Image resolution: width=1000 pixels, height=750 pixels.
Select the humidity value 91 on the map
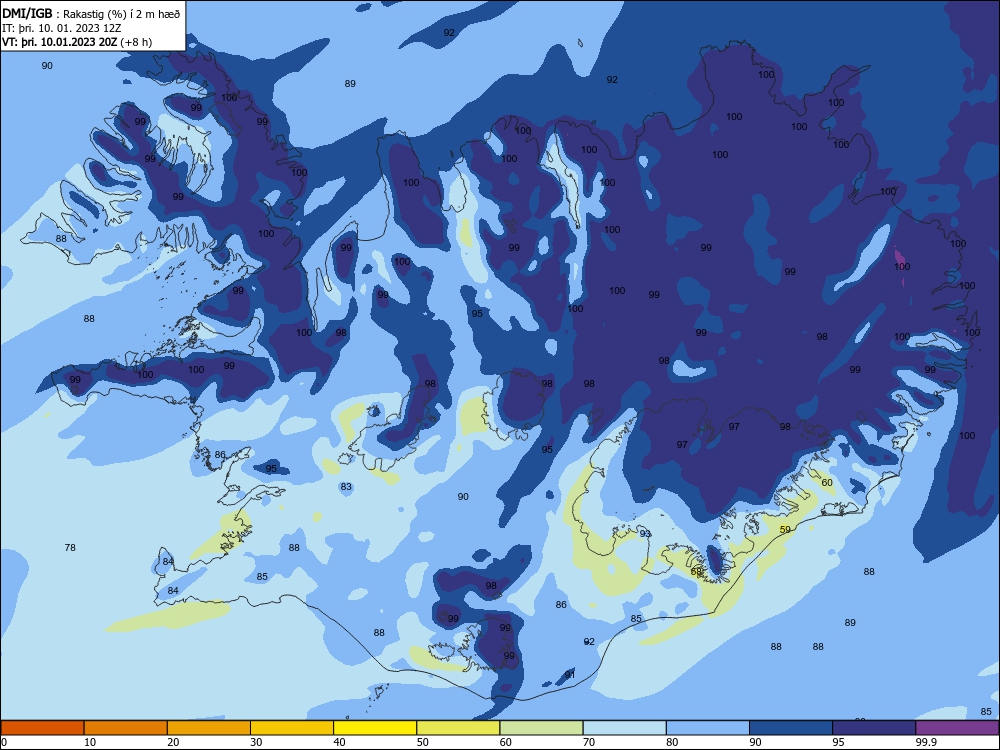(x=570, y=675)
